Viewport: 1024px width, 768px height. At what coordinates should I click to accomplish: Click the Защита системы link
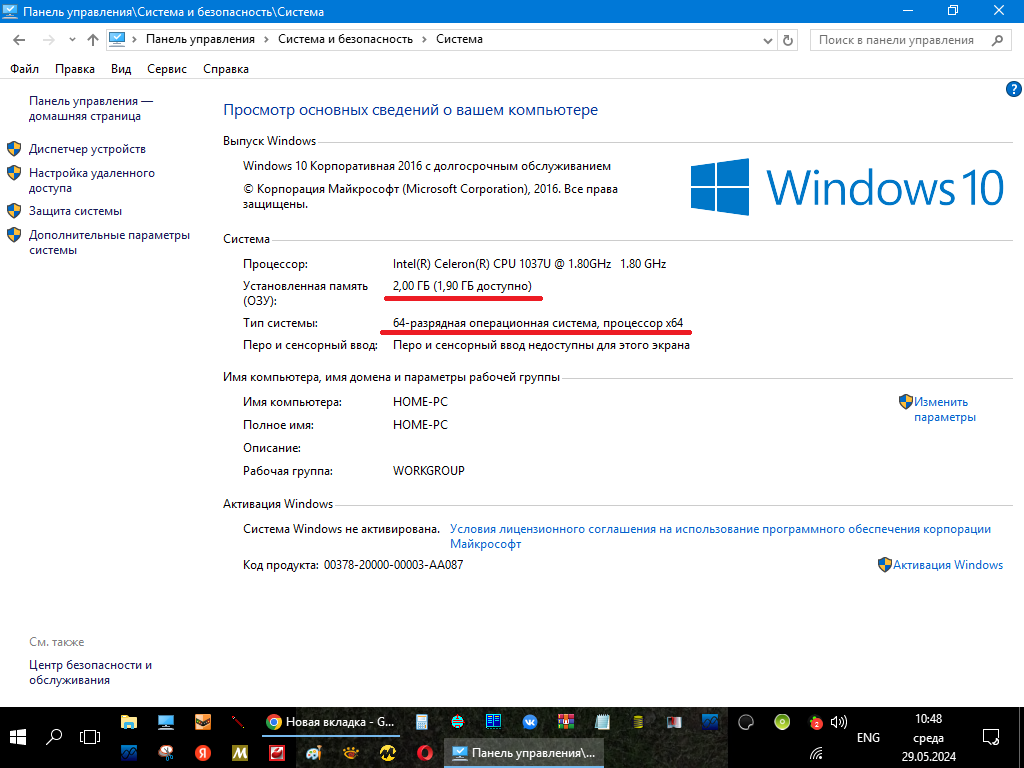[75, 211]
